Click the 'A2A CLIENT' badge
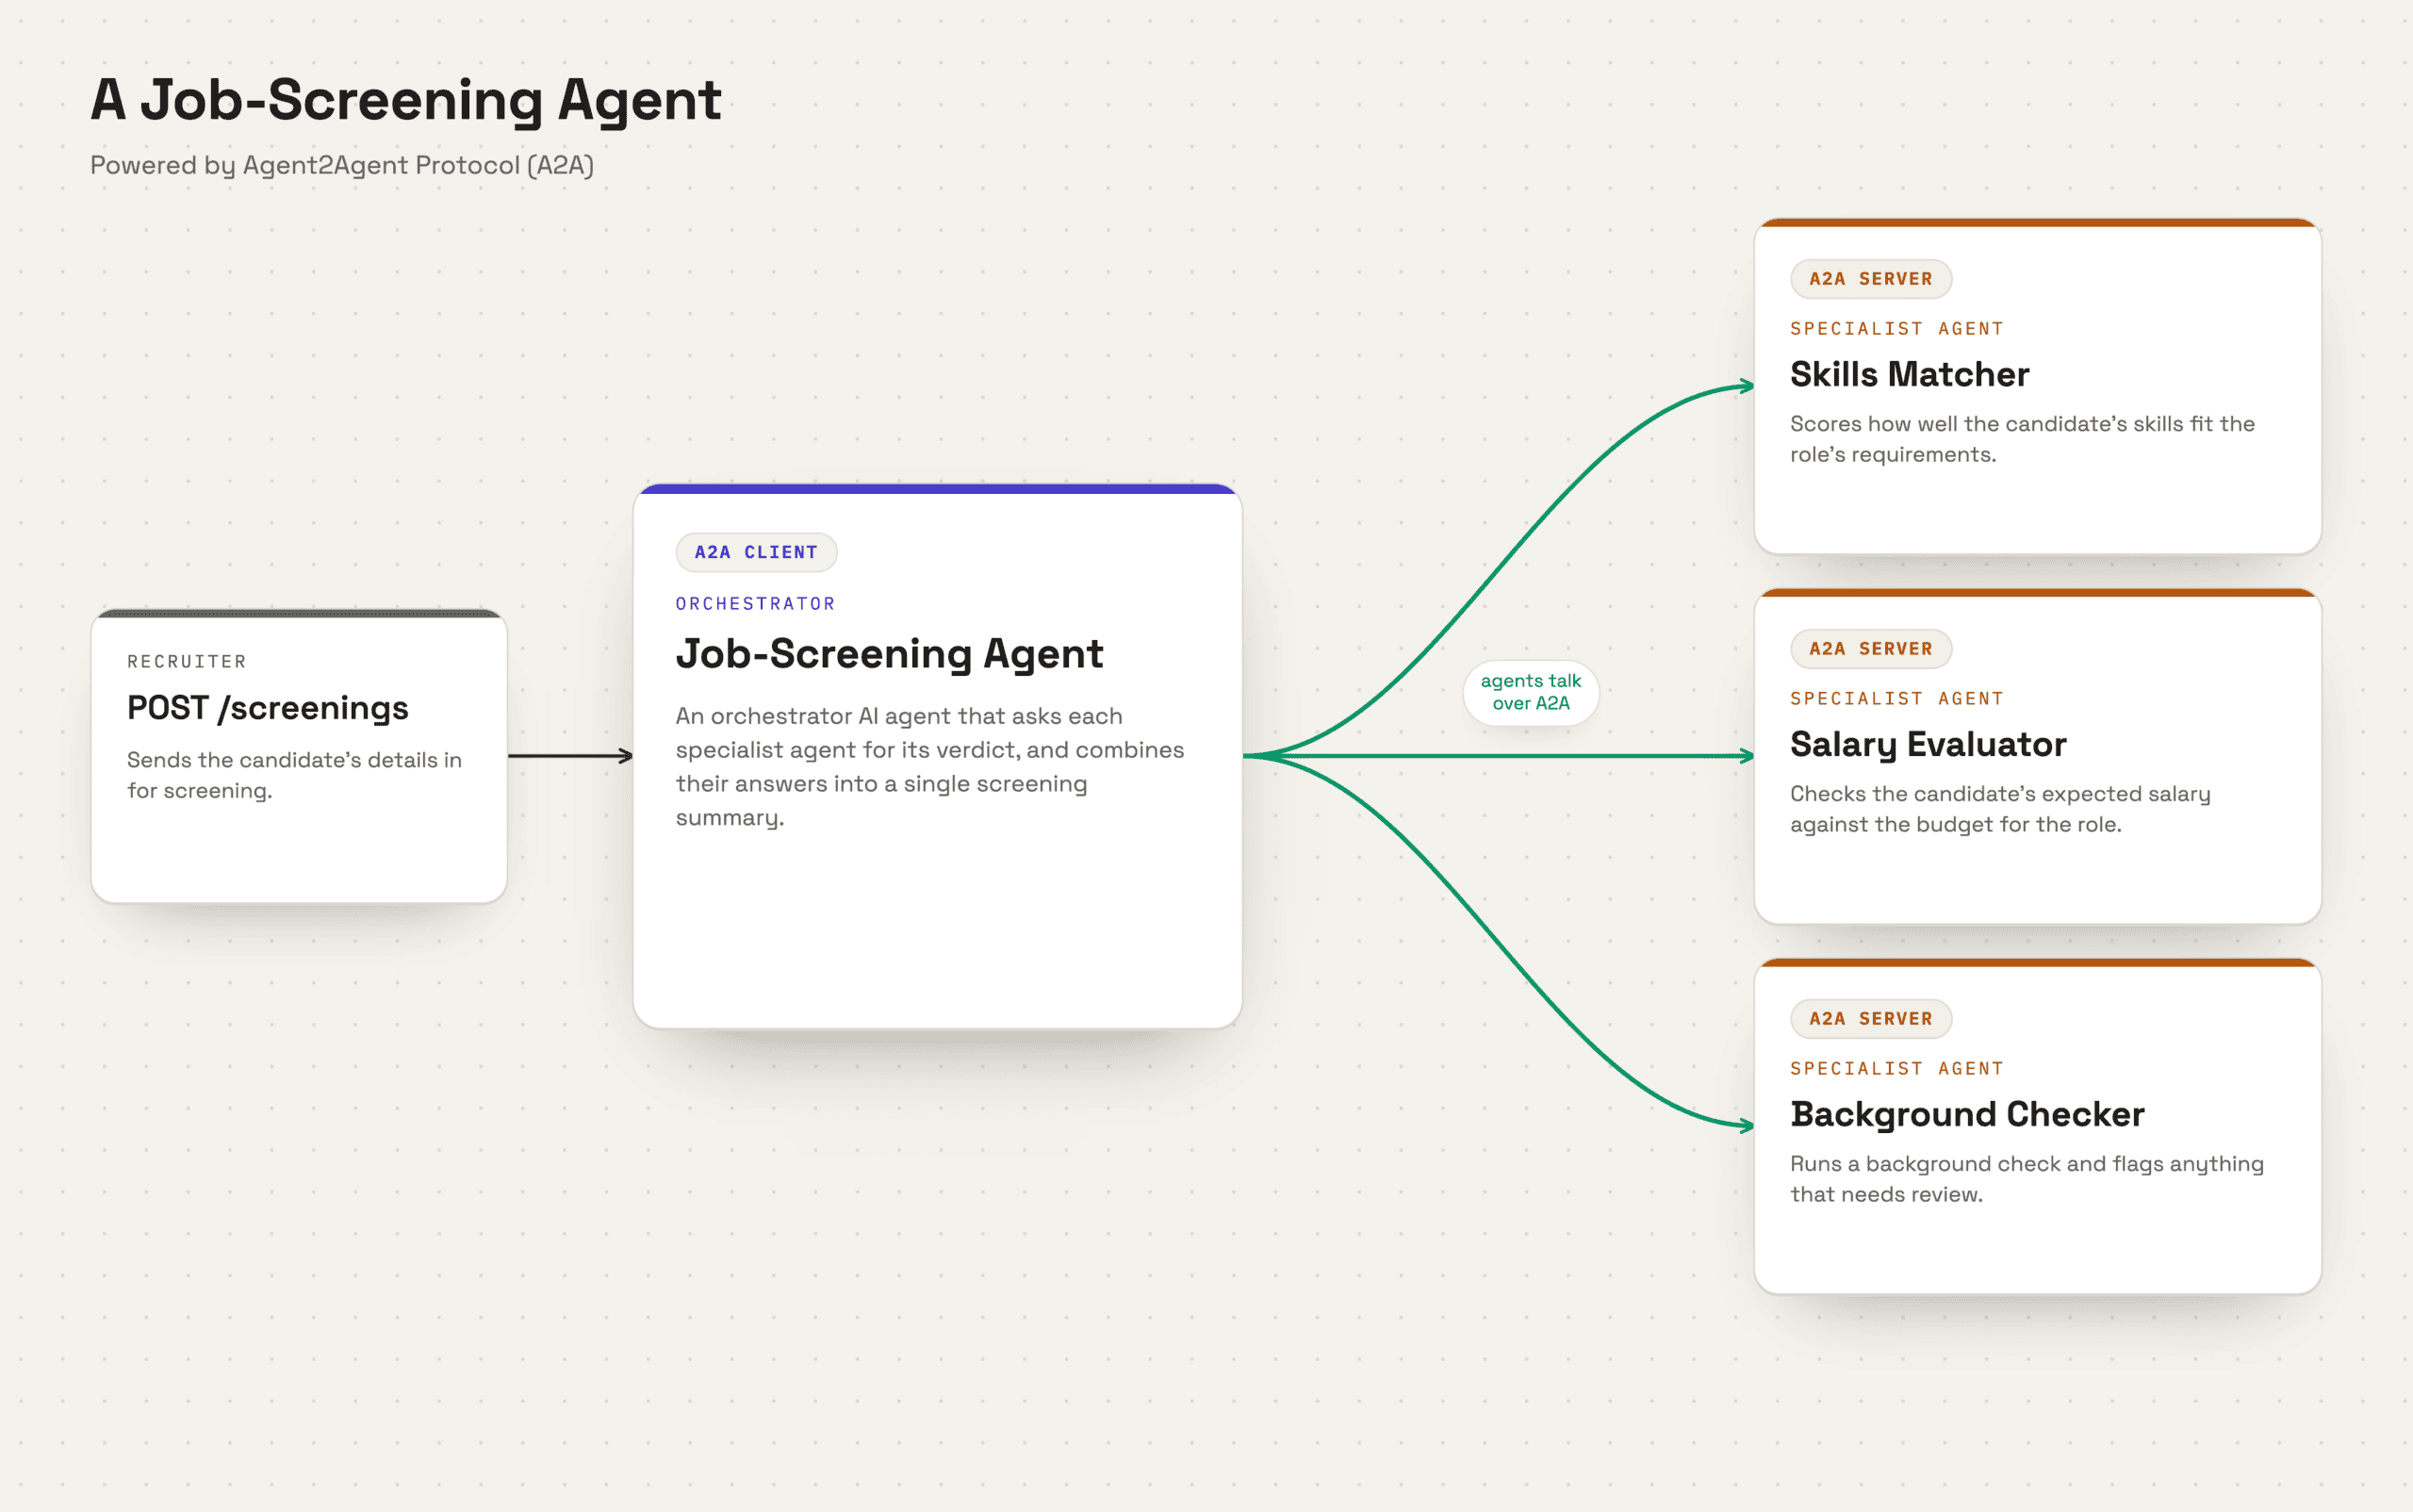 click(756, 552)
